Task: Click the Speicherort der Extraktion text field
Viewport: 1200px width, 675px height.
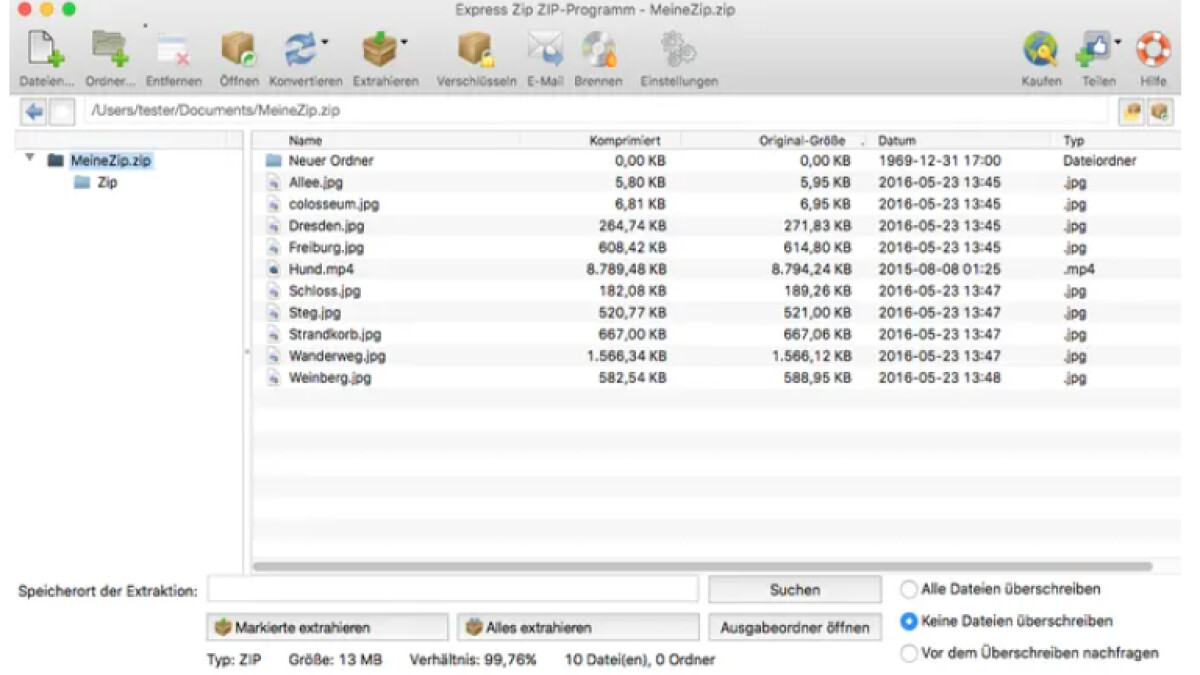Action: (x=452, y=590)
